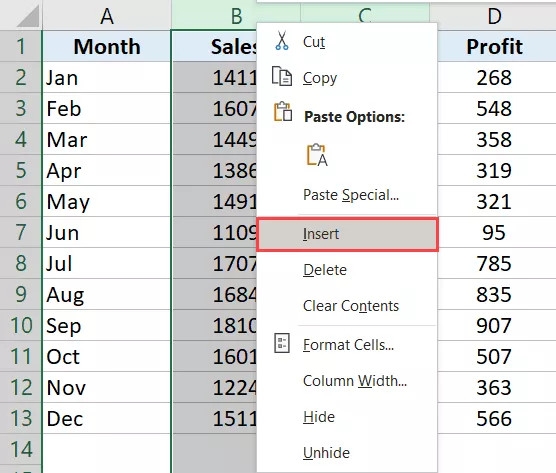Click the Sales header cell
This screenshot has height=473, width=556.
click(x=215, y=46)
